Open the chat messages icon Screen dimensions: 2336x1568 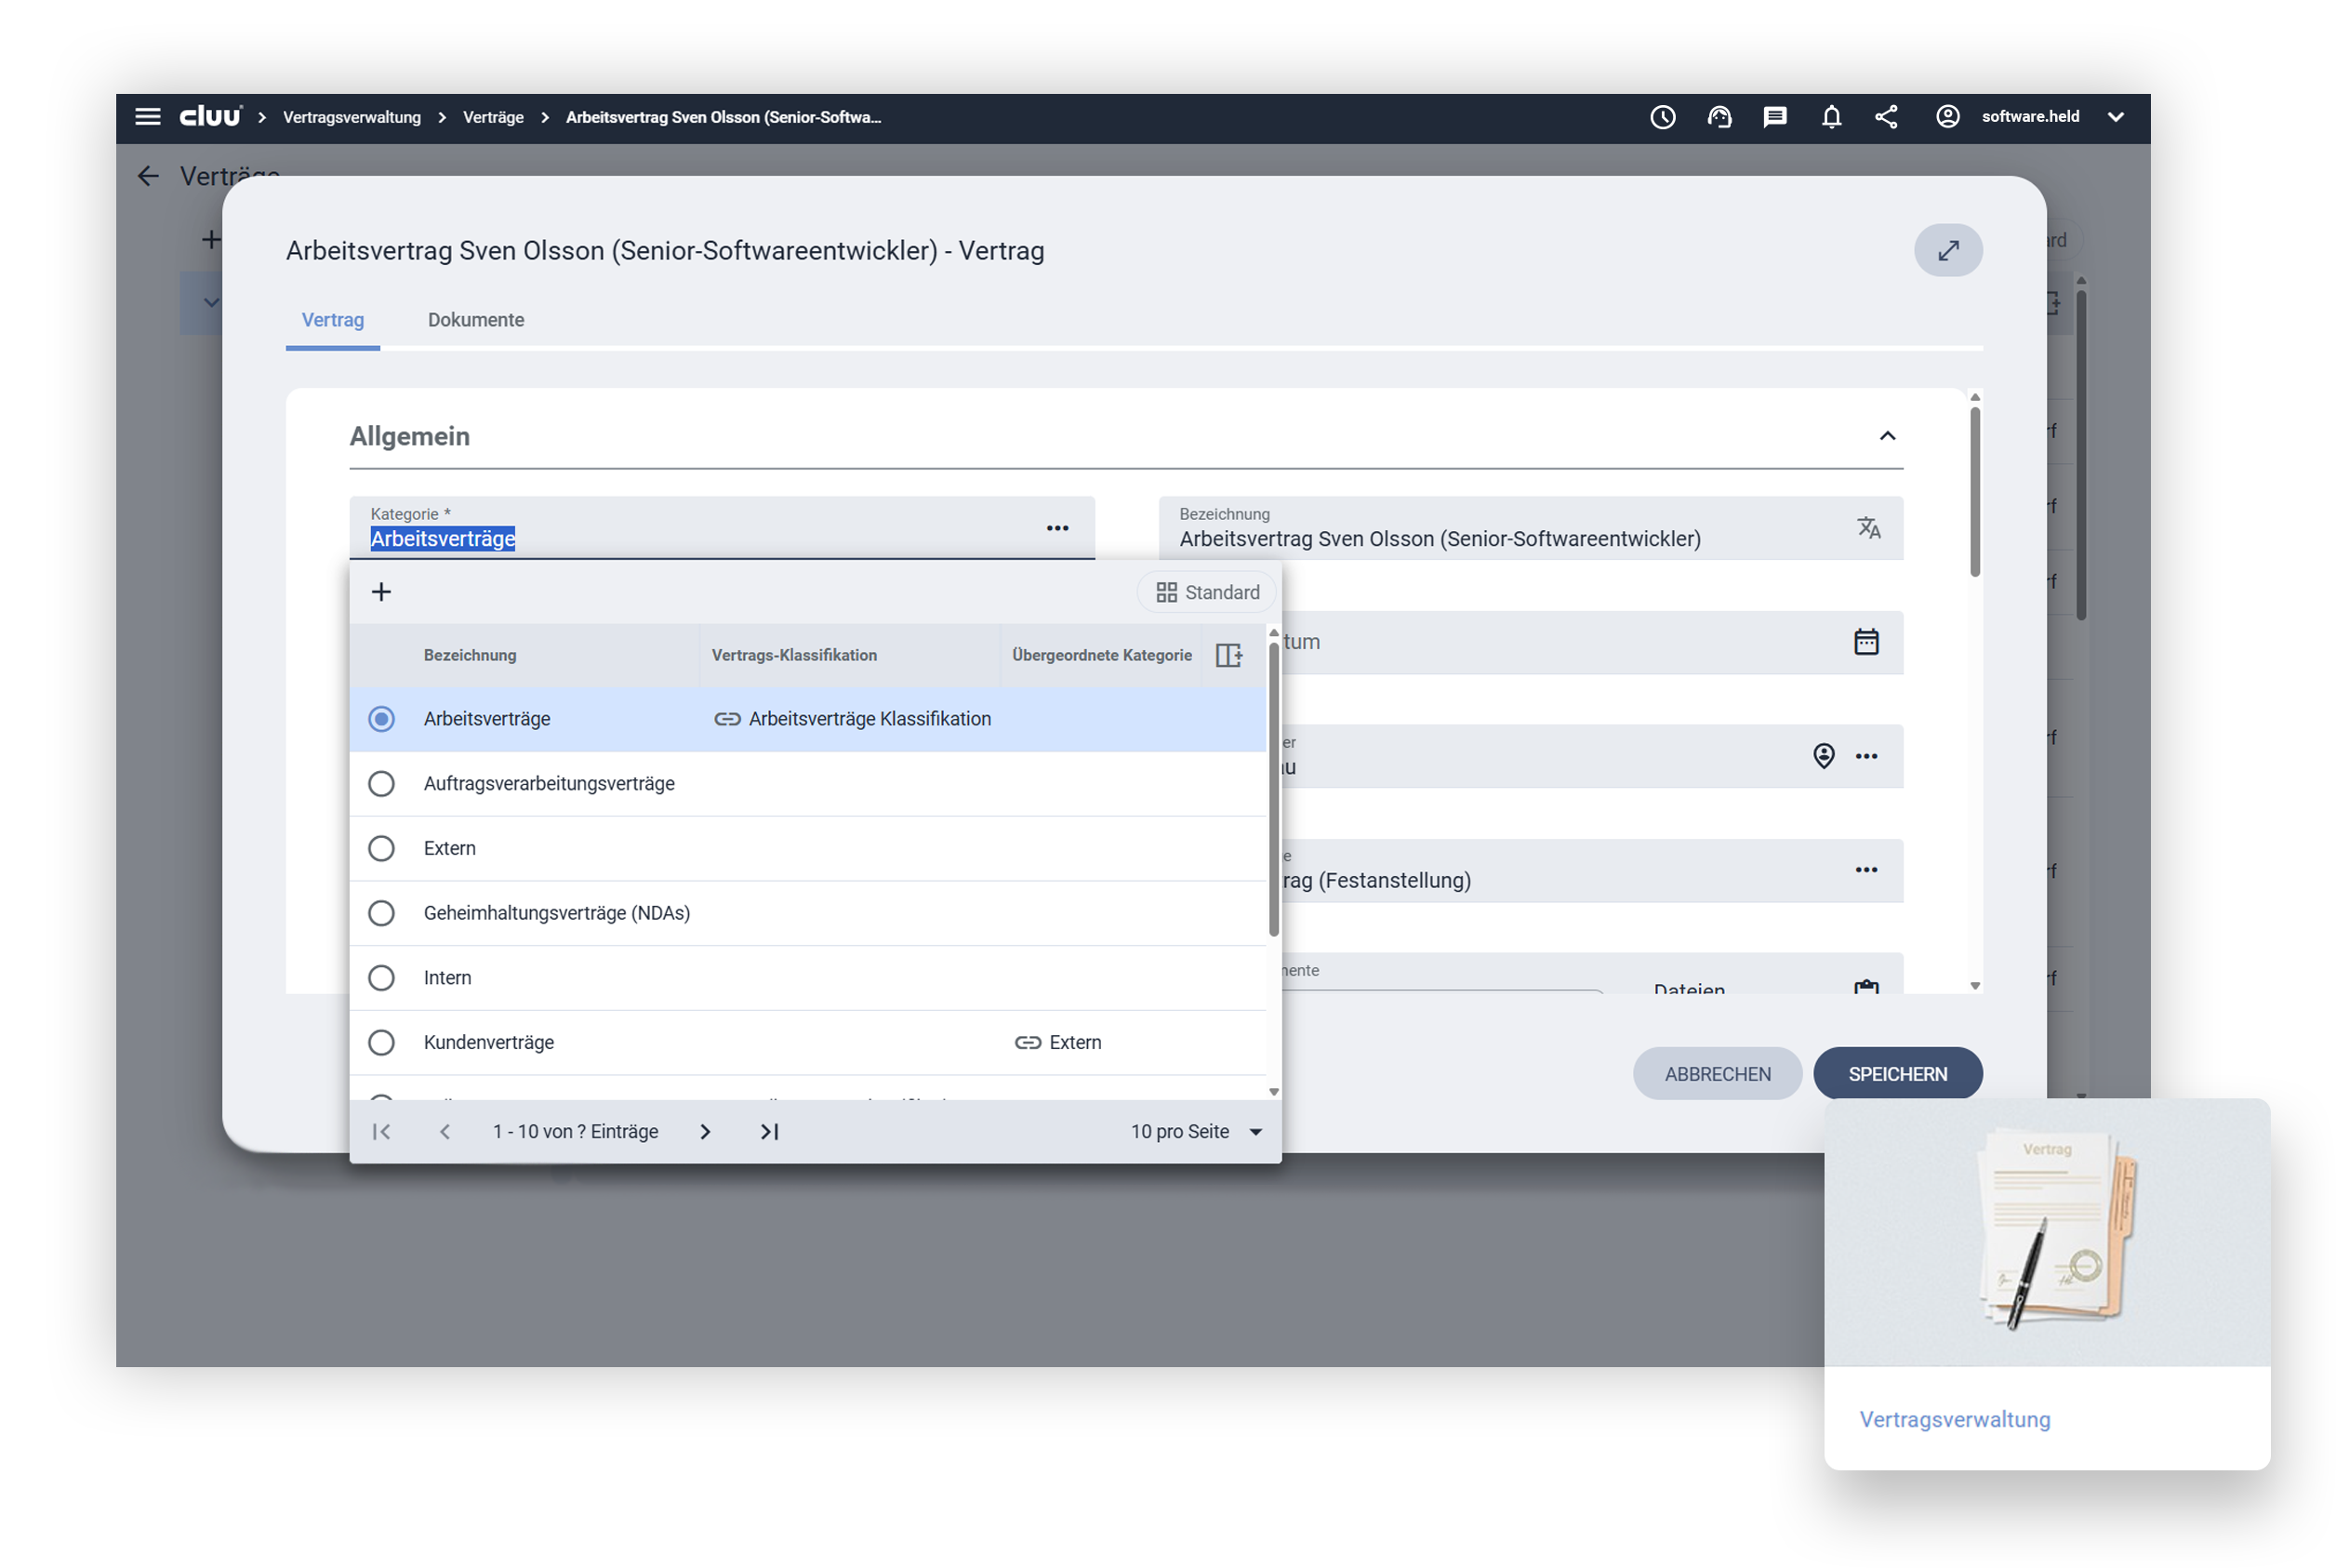point(1775,117)
